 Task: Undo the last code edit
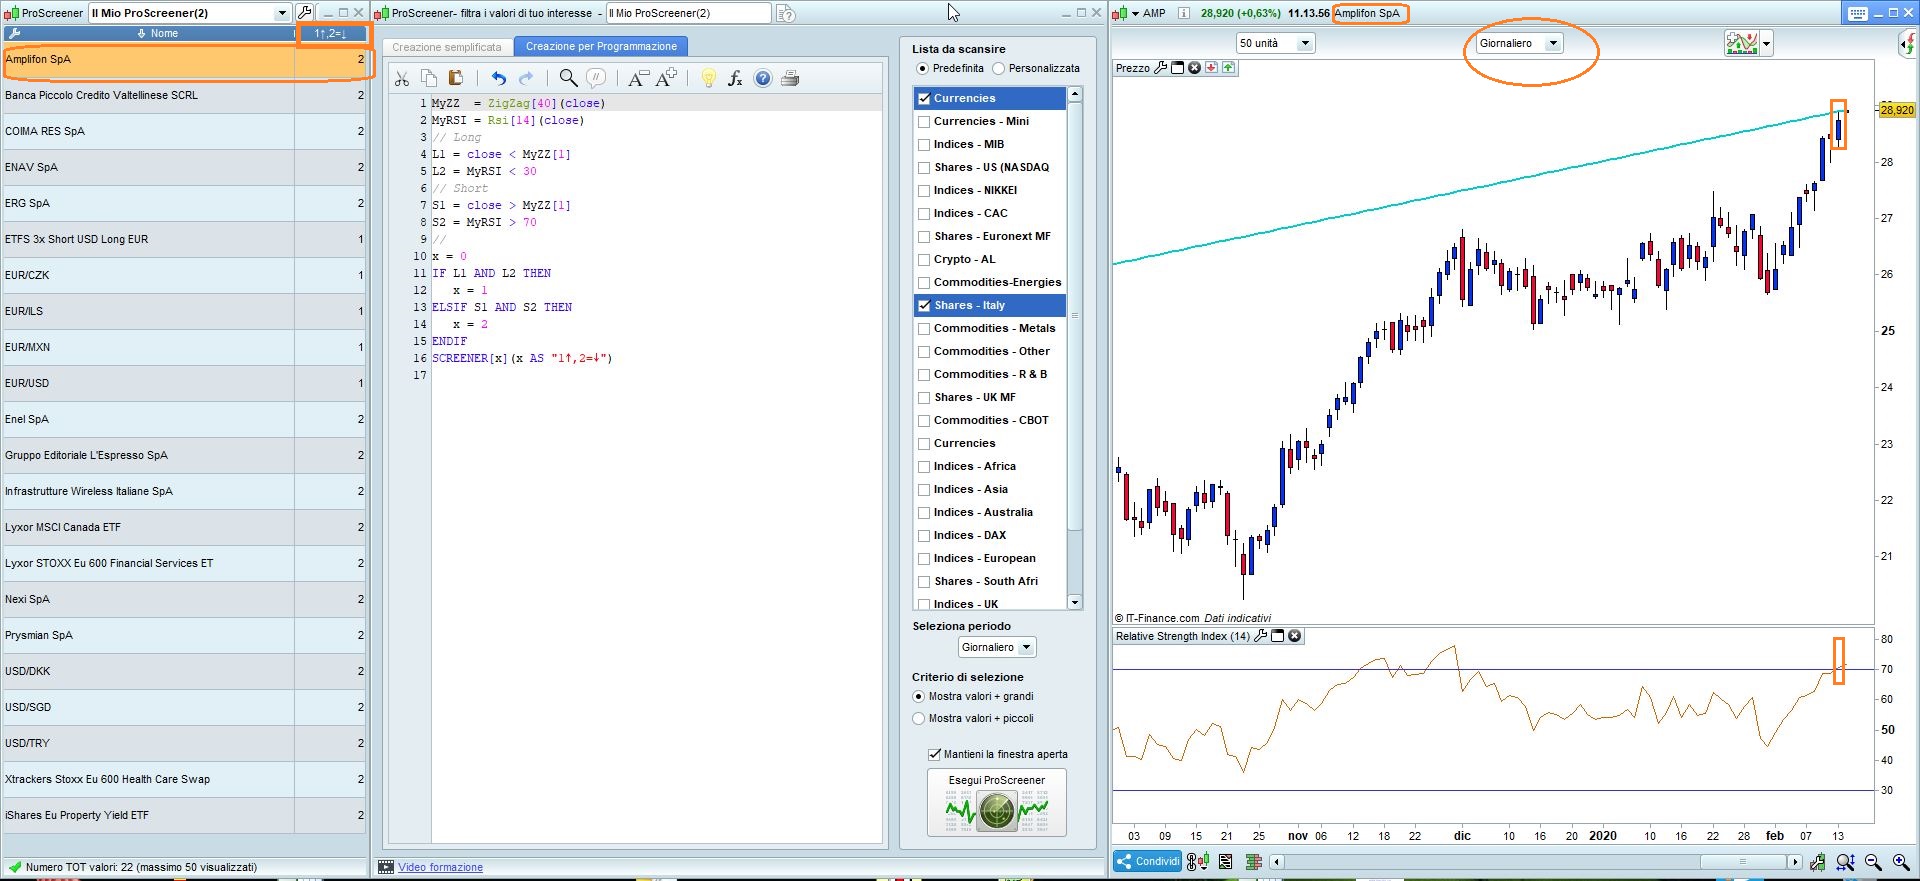pos(499,79)
